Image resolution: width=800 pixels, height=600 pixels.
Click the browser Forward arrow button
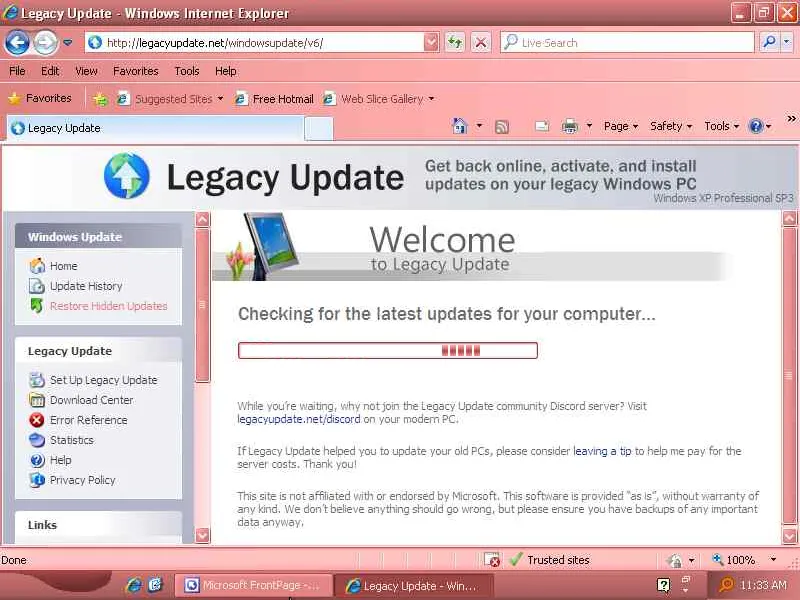click(x=45, y=43)
